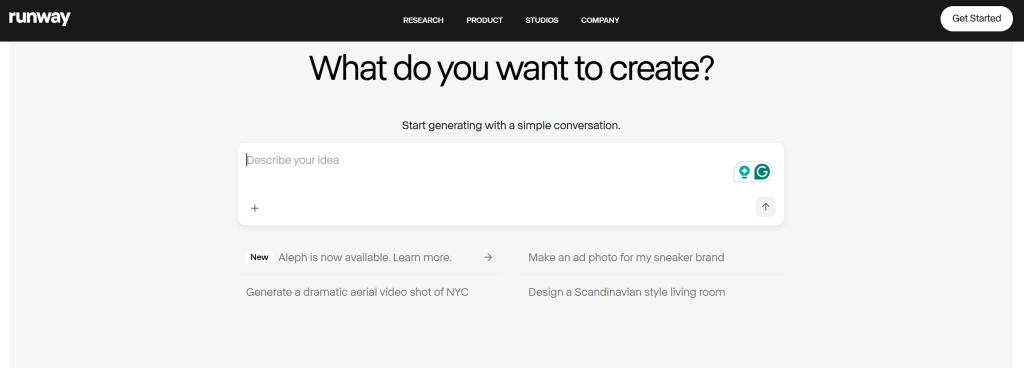Expand the STUDIOS navigation item
Screen dimensions: 1024x368
coord(541,20)
